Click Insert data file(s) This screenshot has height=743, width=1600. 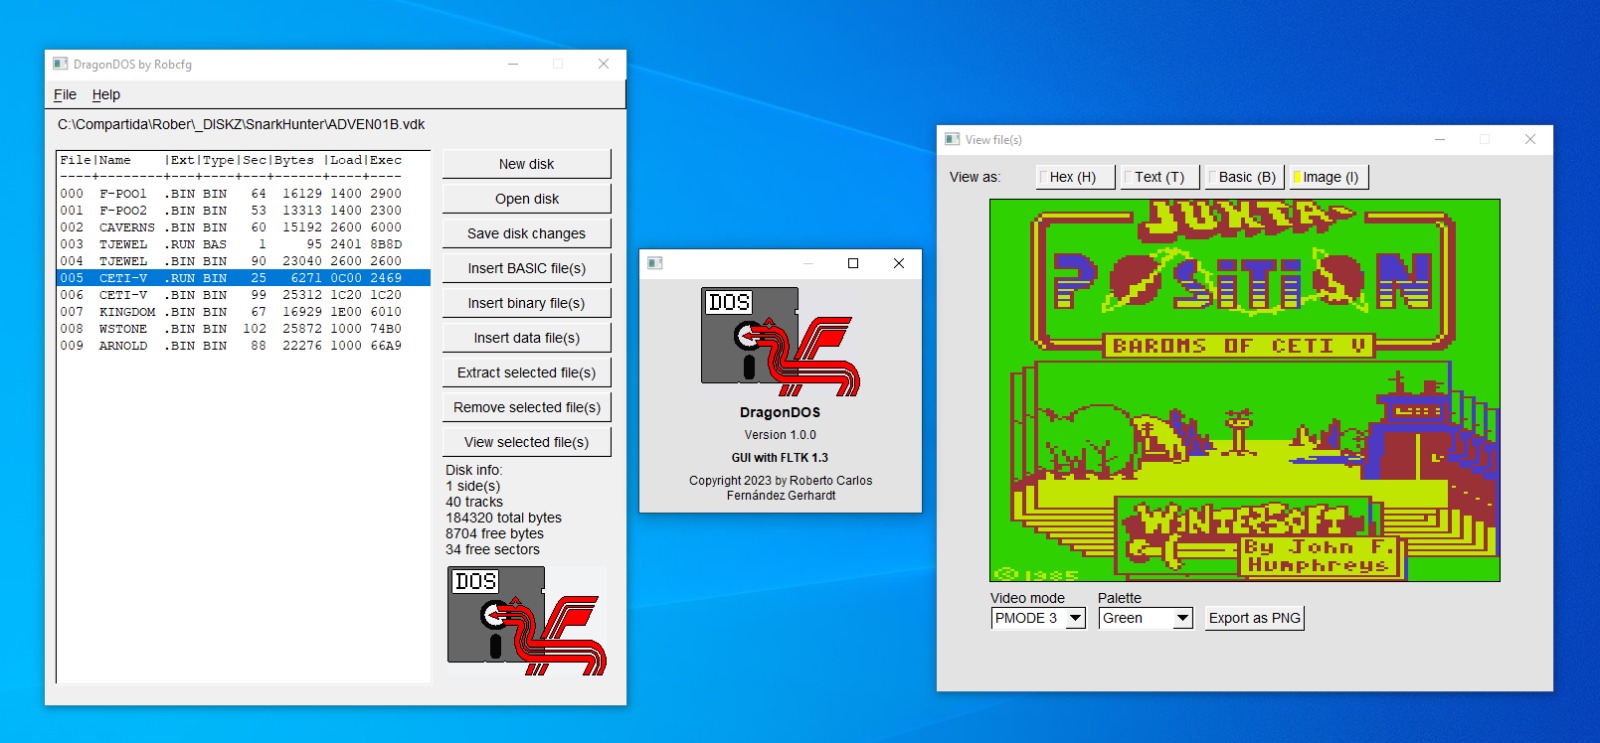pos(527,338)
